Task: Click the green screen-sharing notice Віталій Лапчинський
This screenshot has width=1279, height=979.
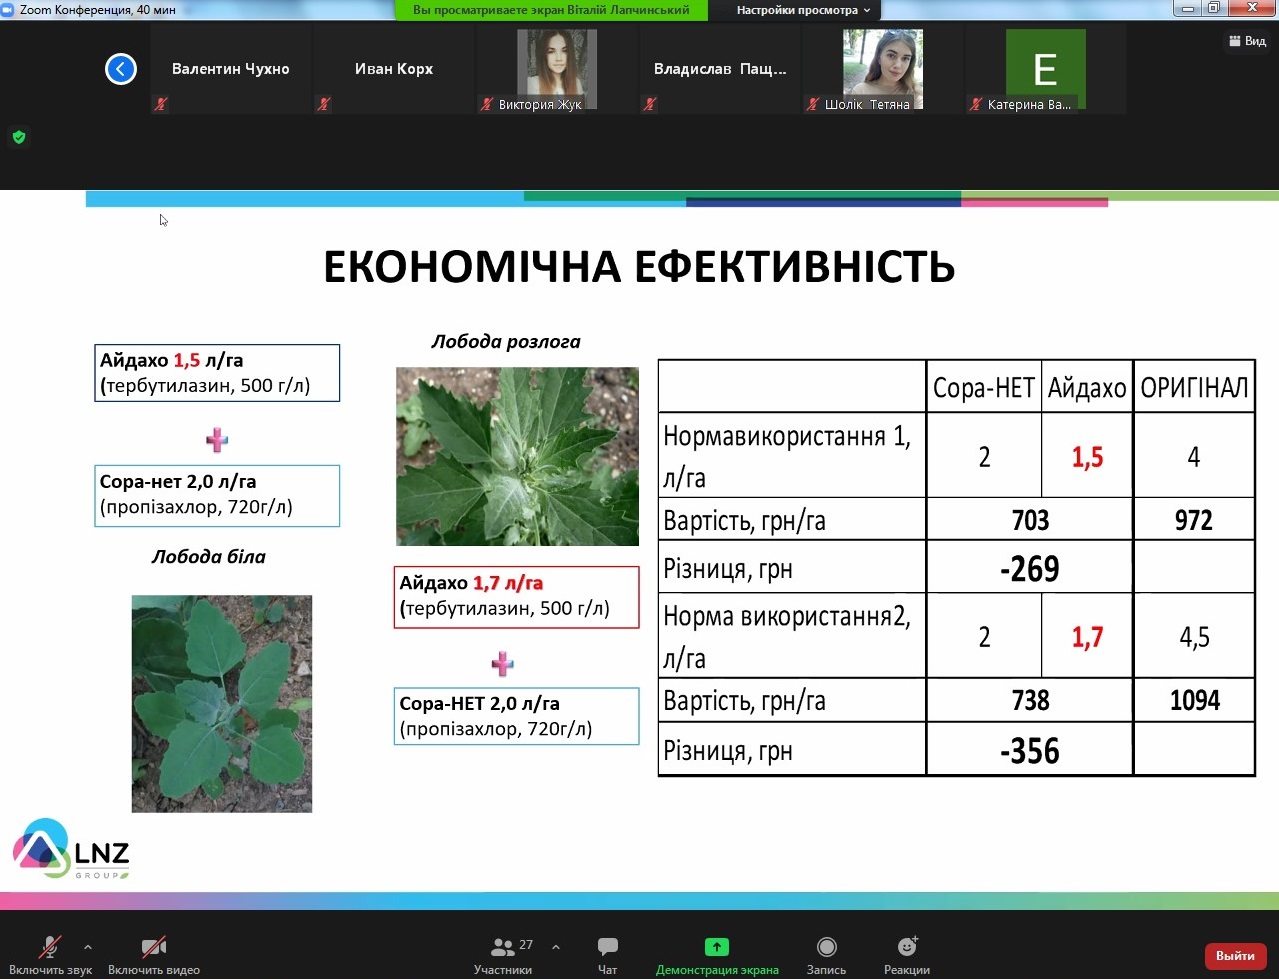Action: (551, 10)
